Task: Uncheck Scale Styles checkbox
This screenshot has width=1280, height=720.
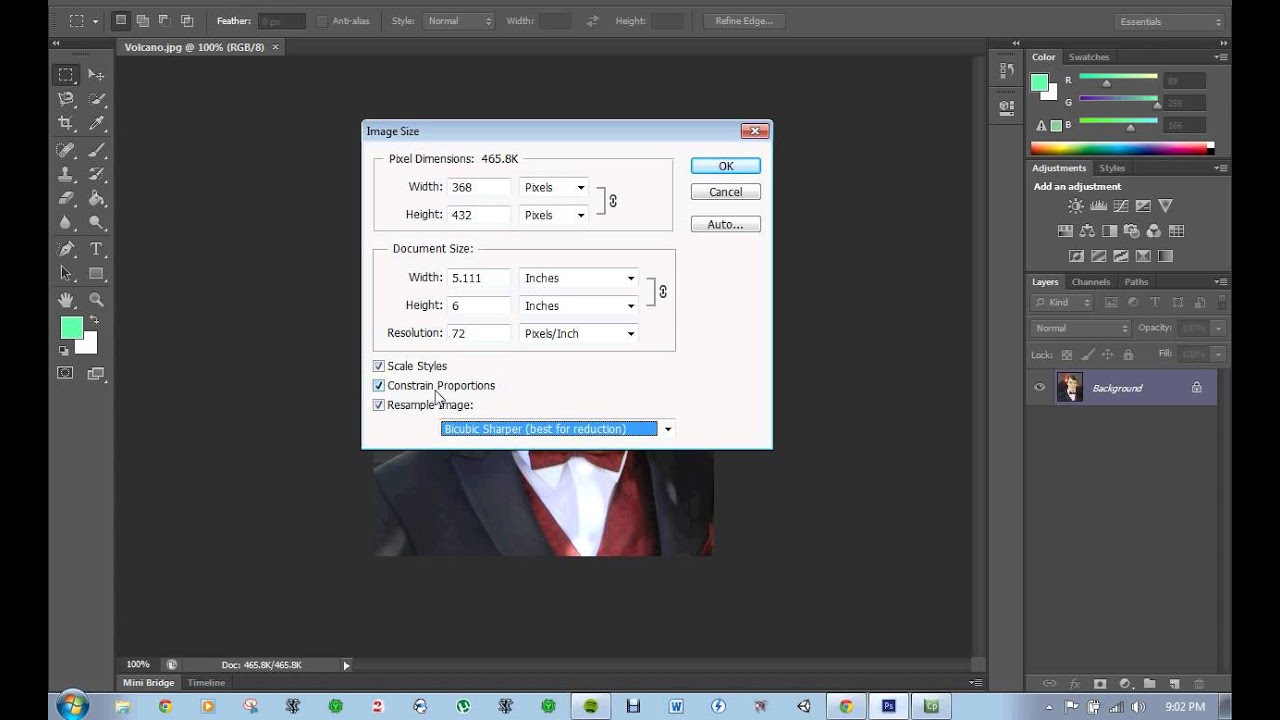Action: pyautogui.click(x=379, y=366)
